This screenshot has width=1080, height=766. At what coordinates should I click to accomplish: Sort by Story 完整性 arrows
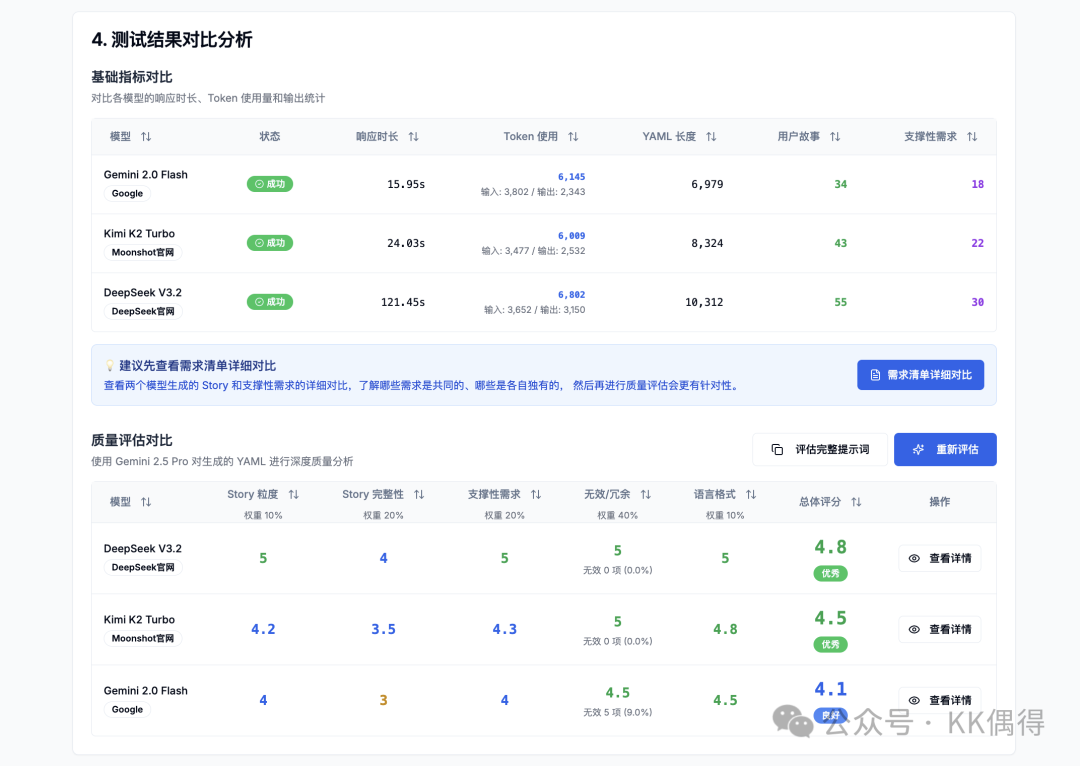coord(419,495)
